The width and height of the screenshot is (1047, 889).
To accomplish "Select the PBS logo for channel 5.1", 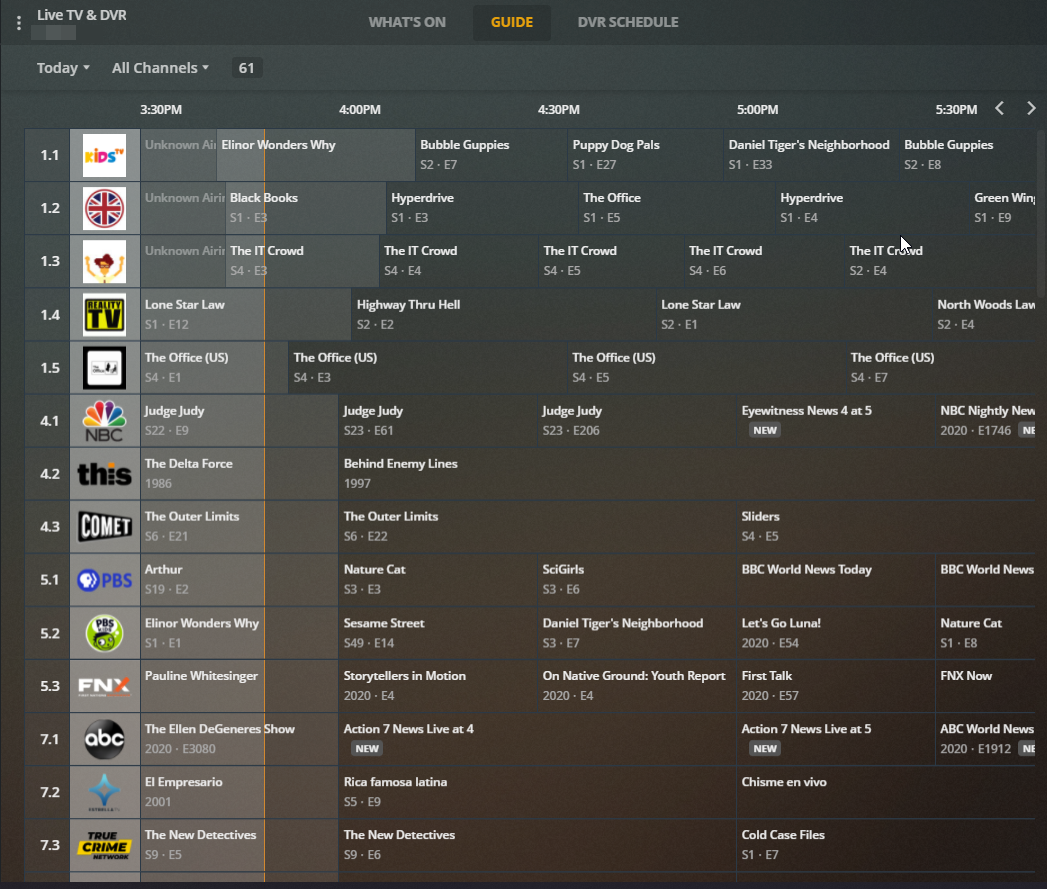I will coord(105,580).
